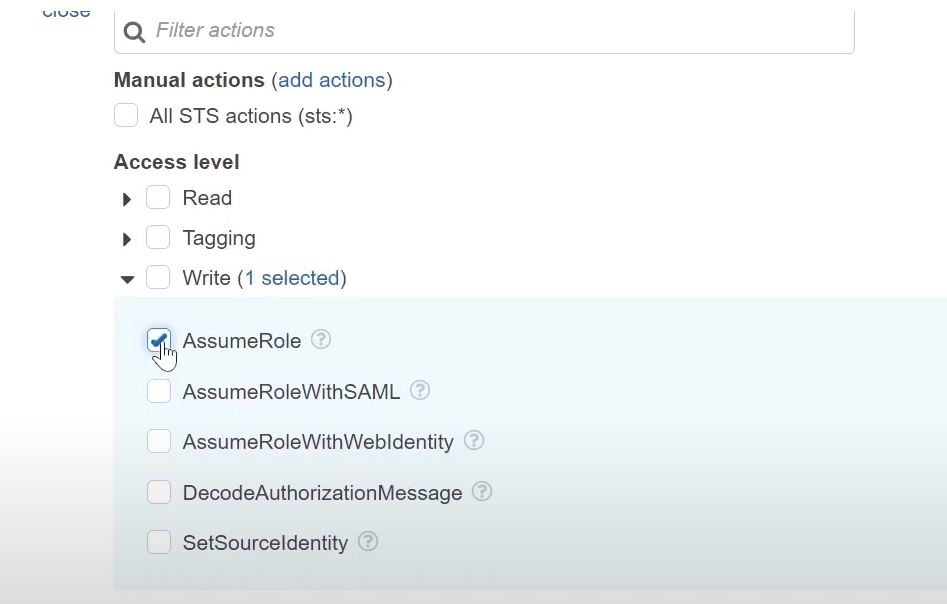Collapse the Write access level group

coord(127,279)
